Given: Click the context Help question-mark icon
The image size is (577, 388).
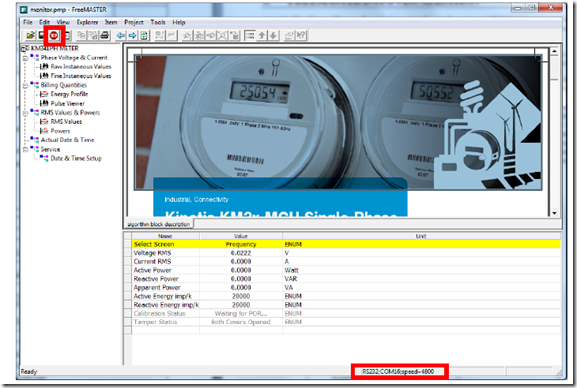Looking at the screenshot, I should 301,36.
